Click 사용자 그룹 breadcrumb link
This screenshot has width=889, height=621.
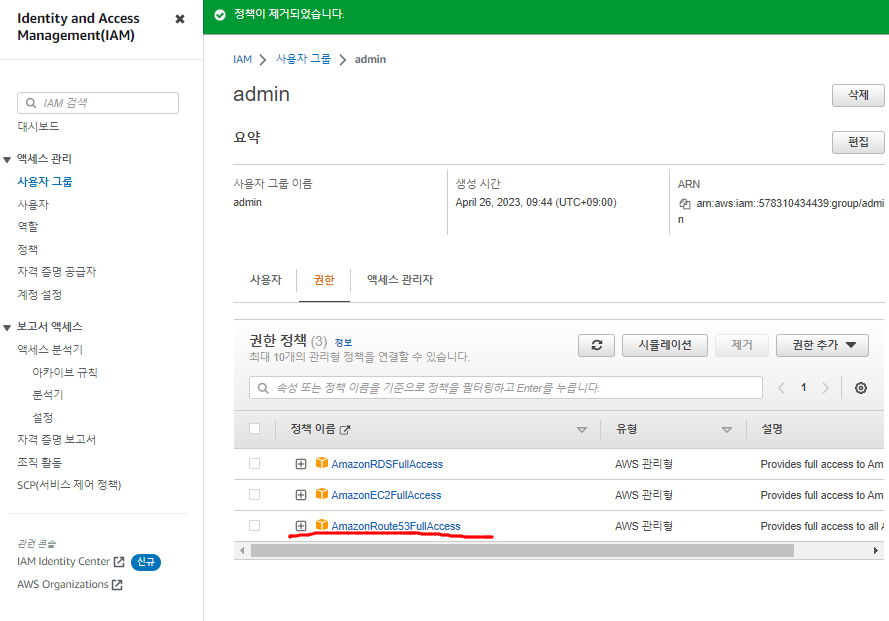303,59
